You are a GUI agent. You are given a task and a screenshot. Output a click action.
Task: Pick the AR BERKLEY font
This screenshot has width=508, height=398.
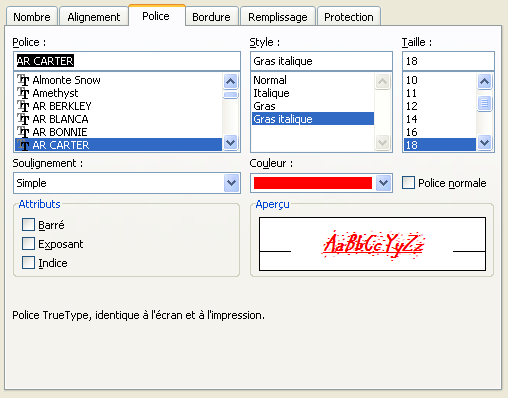point(118,106)
